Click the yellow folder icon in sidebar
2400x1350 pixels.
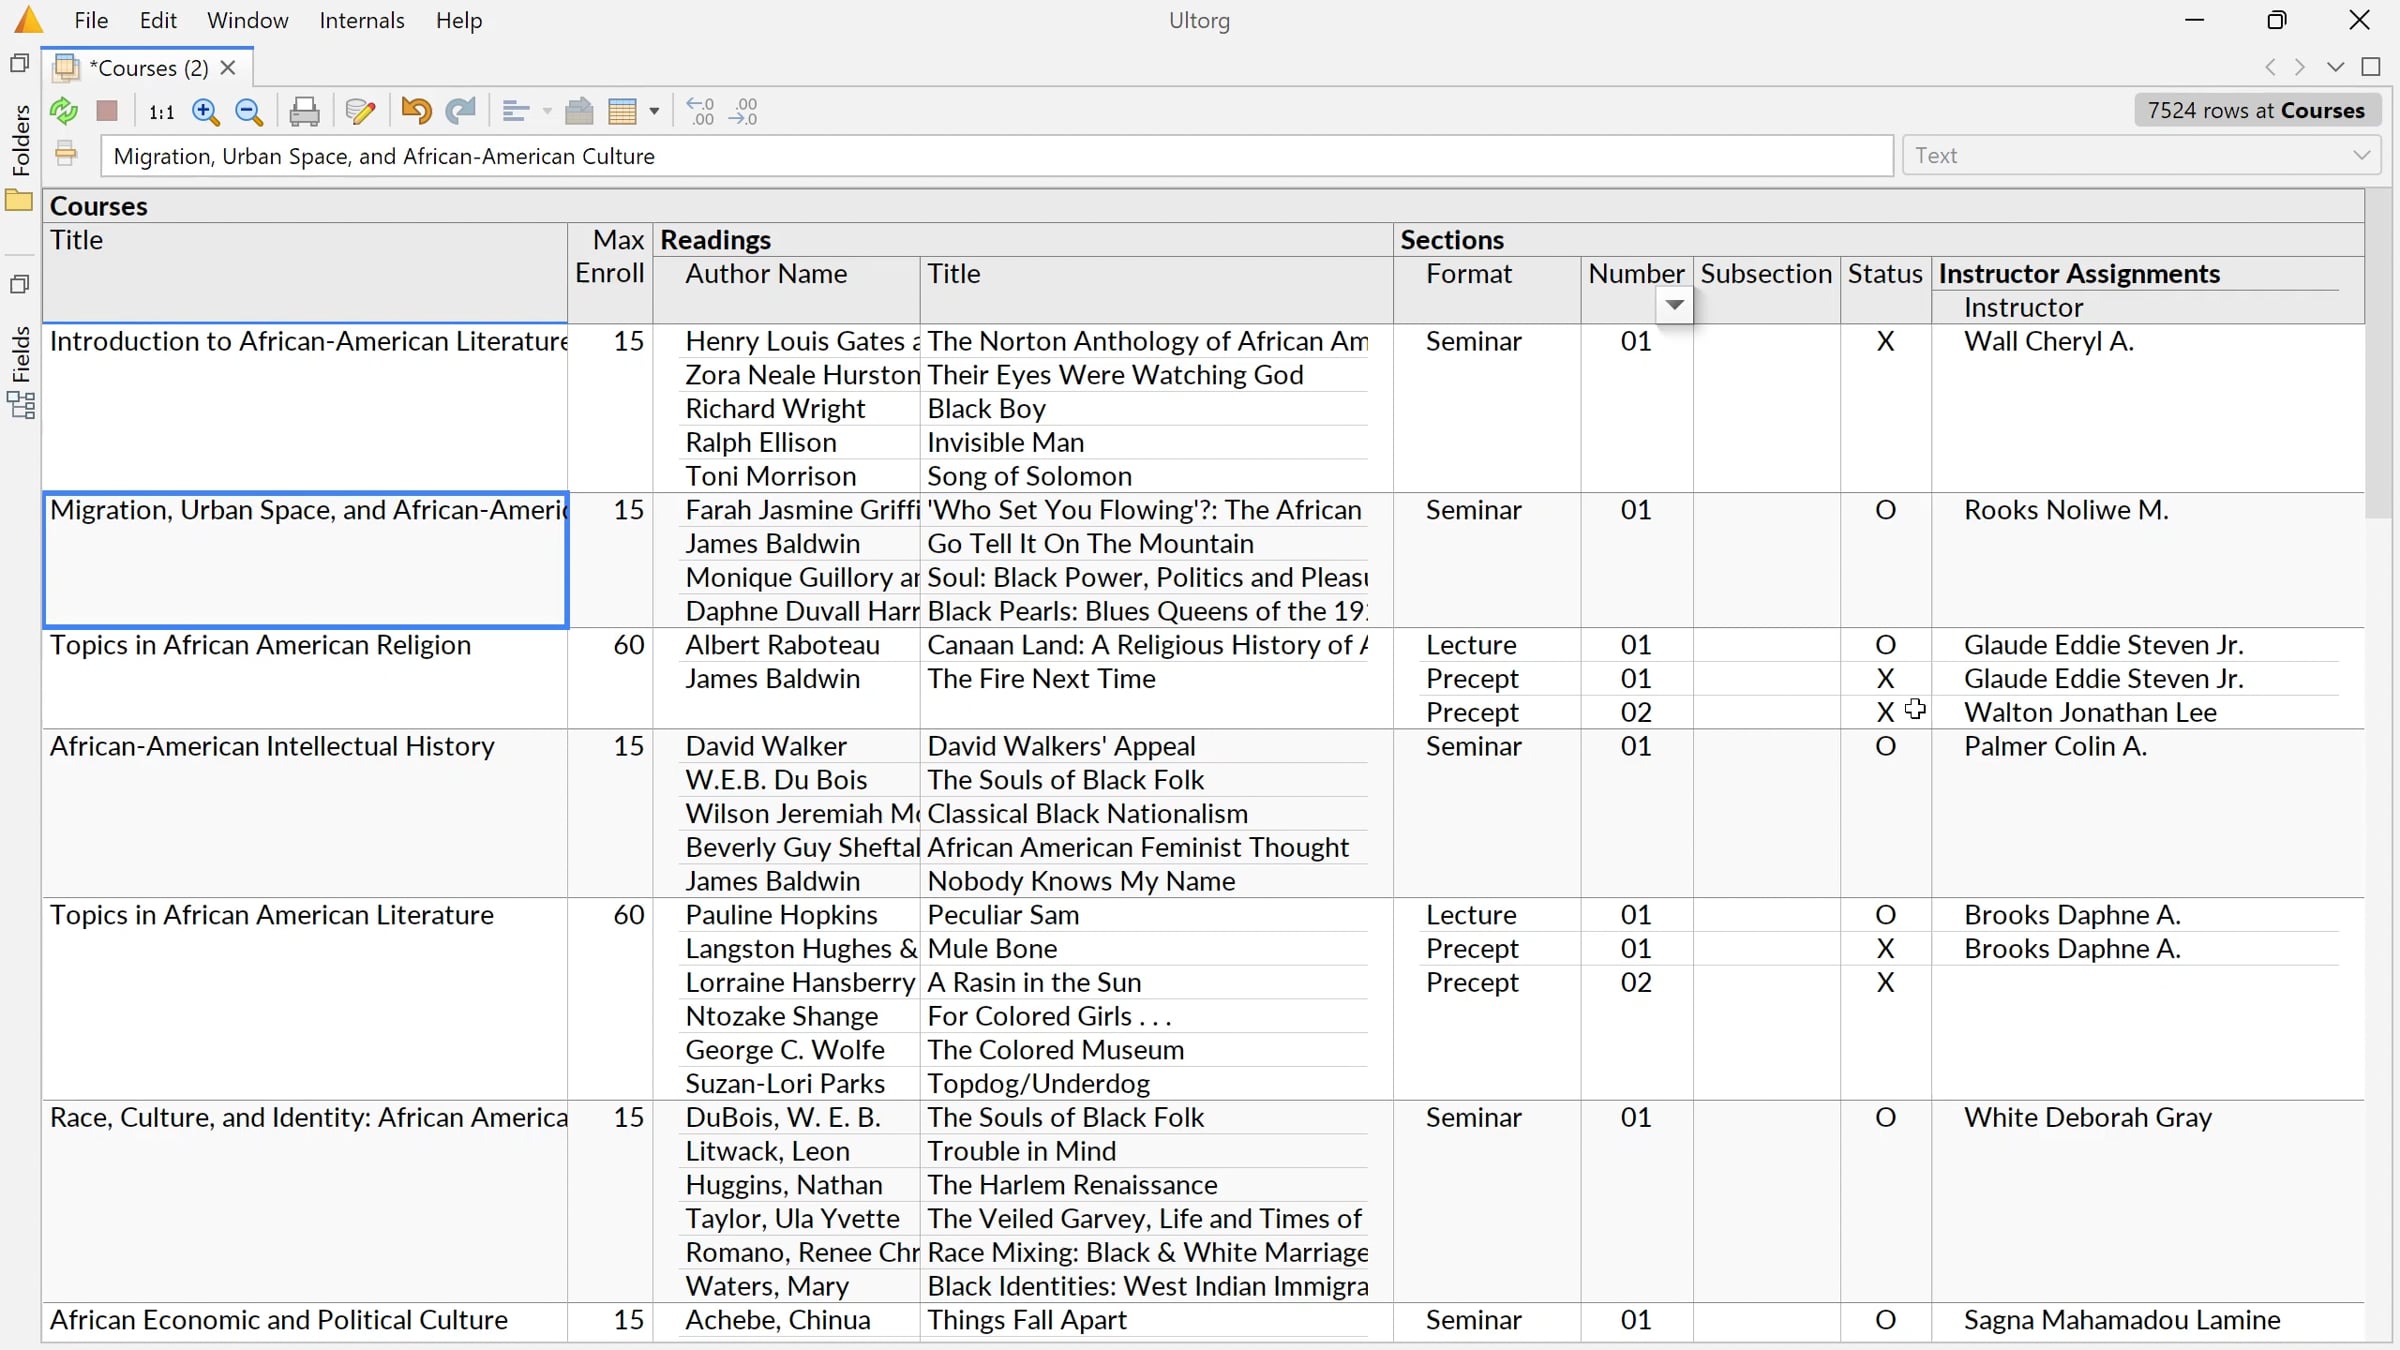[x=19, y=200]
